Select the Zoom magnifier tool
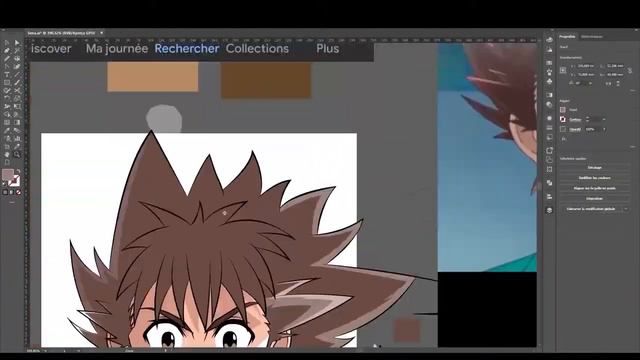The width and height of the screenshot is (640, 360). pyautogui.click(x=17, y=154)
